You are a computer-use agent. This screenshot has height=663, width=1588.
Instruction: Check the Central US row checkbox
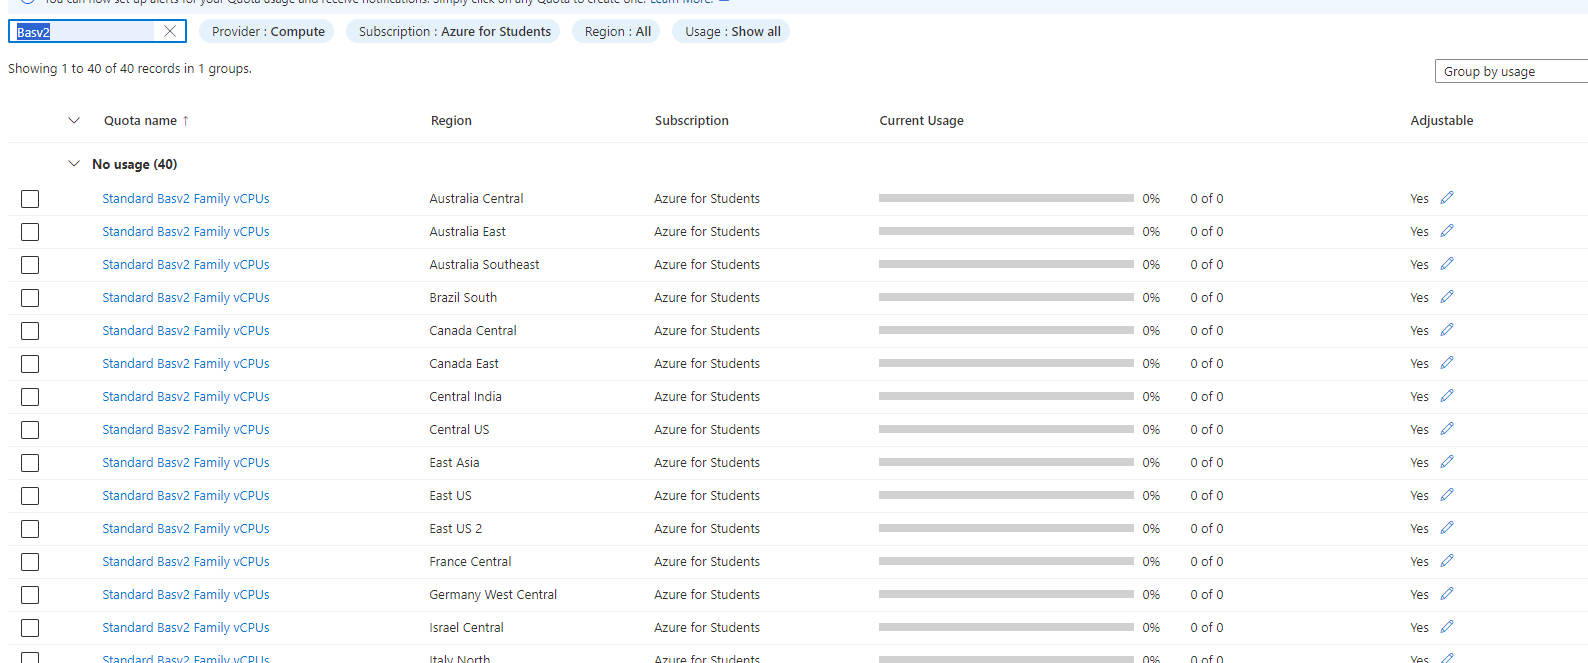(x=30, y=430)
